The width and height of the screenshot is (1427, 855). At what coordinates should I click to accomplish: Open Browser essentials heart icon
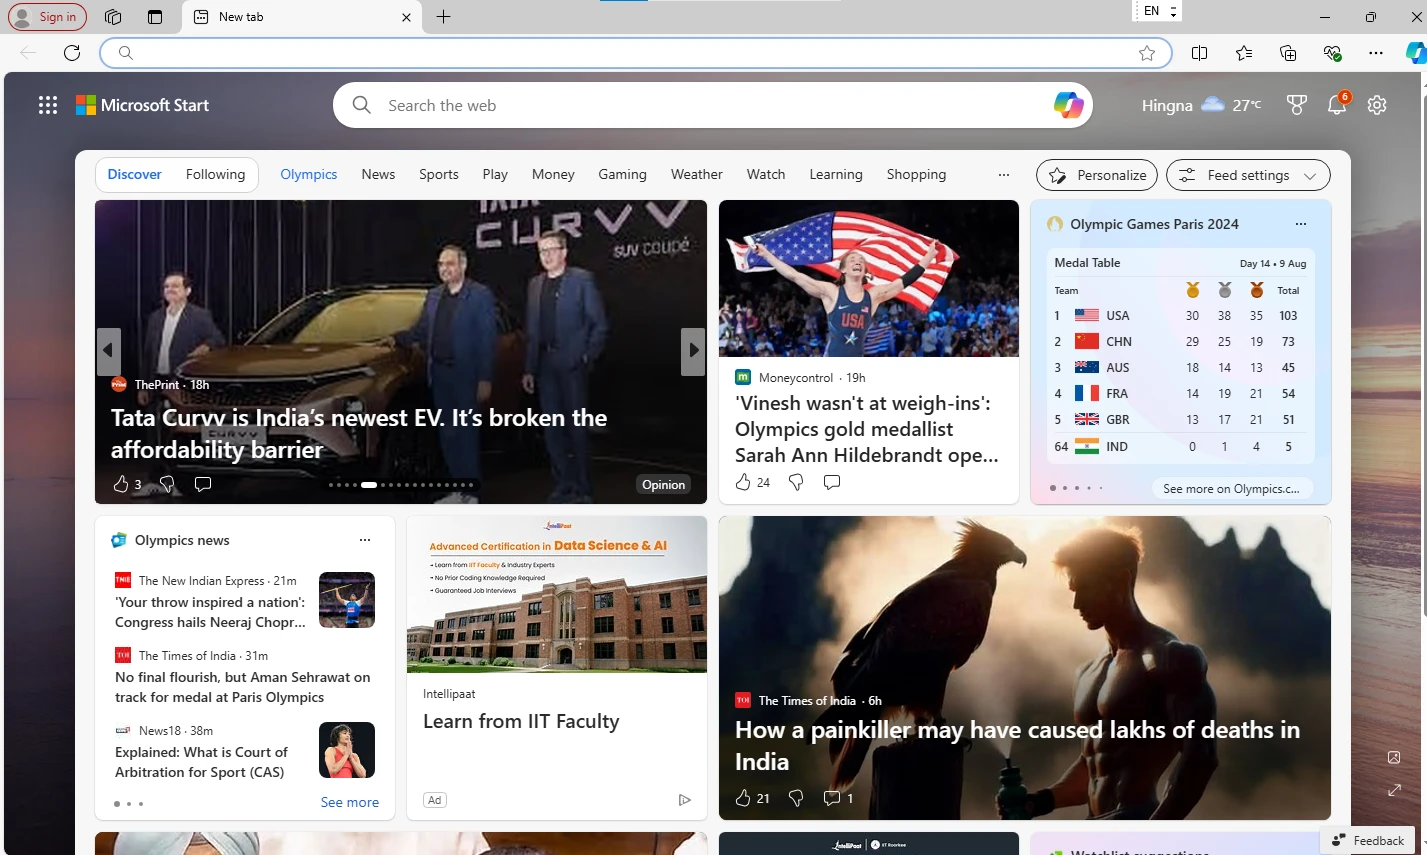point(1332,53)
